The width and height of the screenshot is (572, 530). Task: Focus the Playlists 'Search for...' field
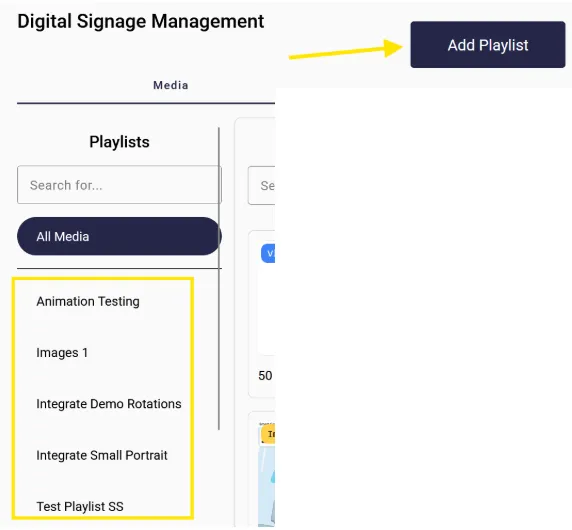pos(119,185)
